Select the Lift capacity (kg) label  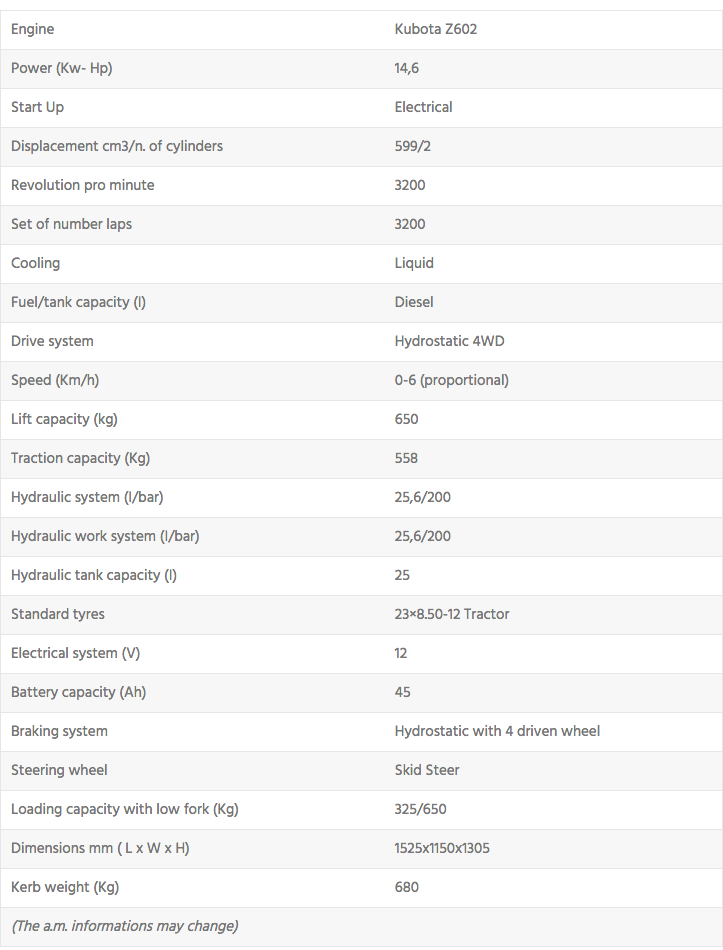[x=64, y=419]
